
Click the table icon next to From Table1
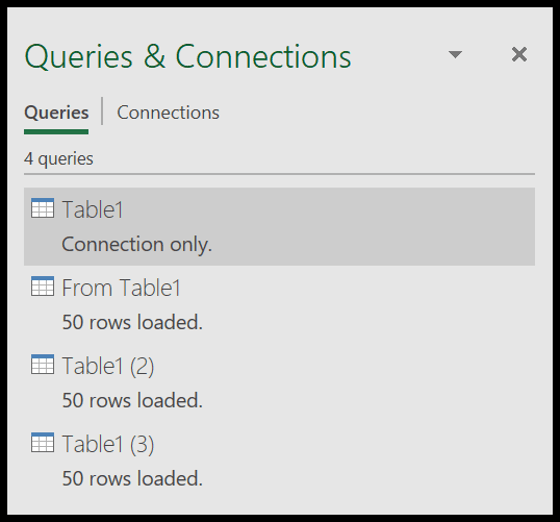42,286
